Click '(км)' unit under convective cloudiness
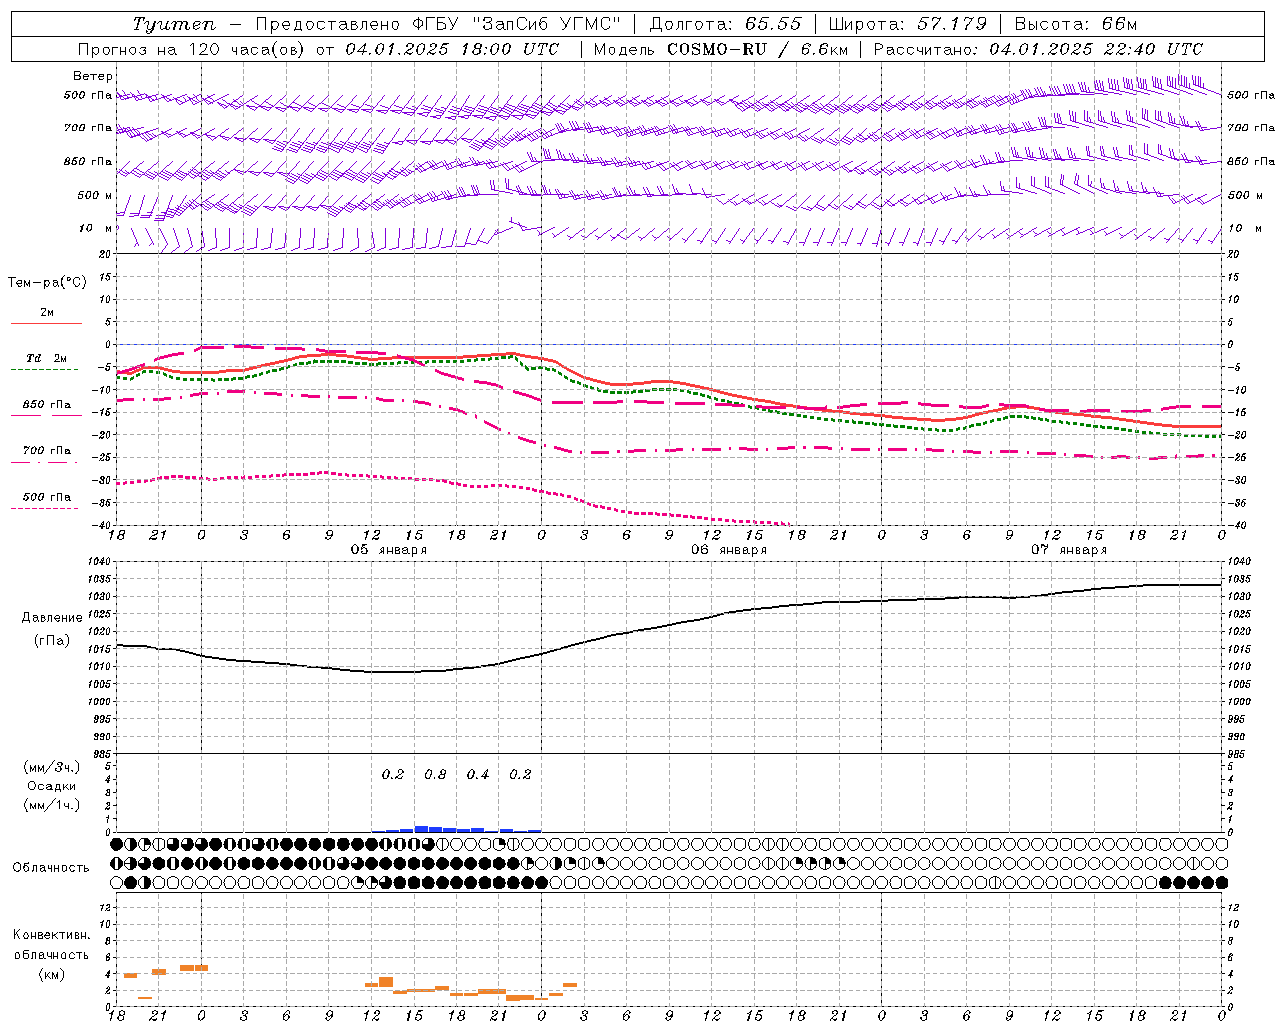Screen dimensions: 1280x1024 pyautogui.click(x=51, y=974)
